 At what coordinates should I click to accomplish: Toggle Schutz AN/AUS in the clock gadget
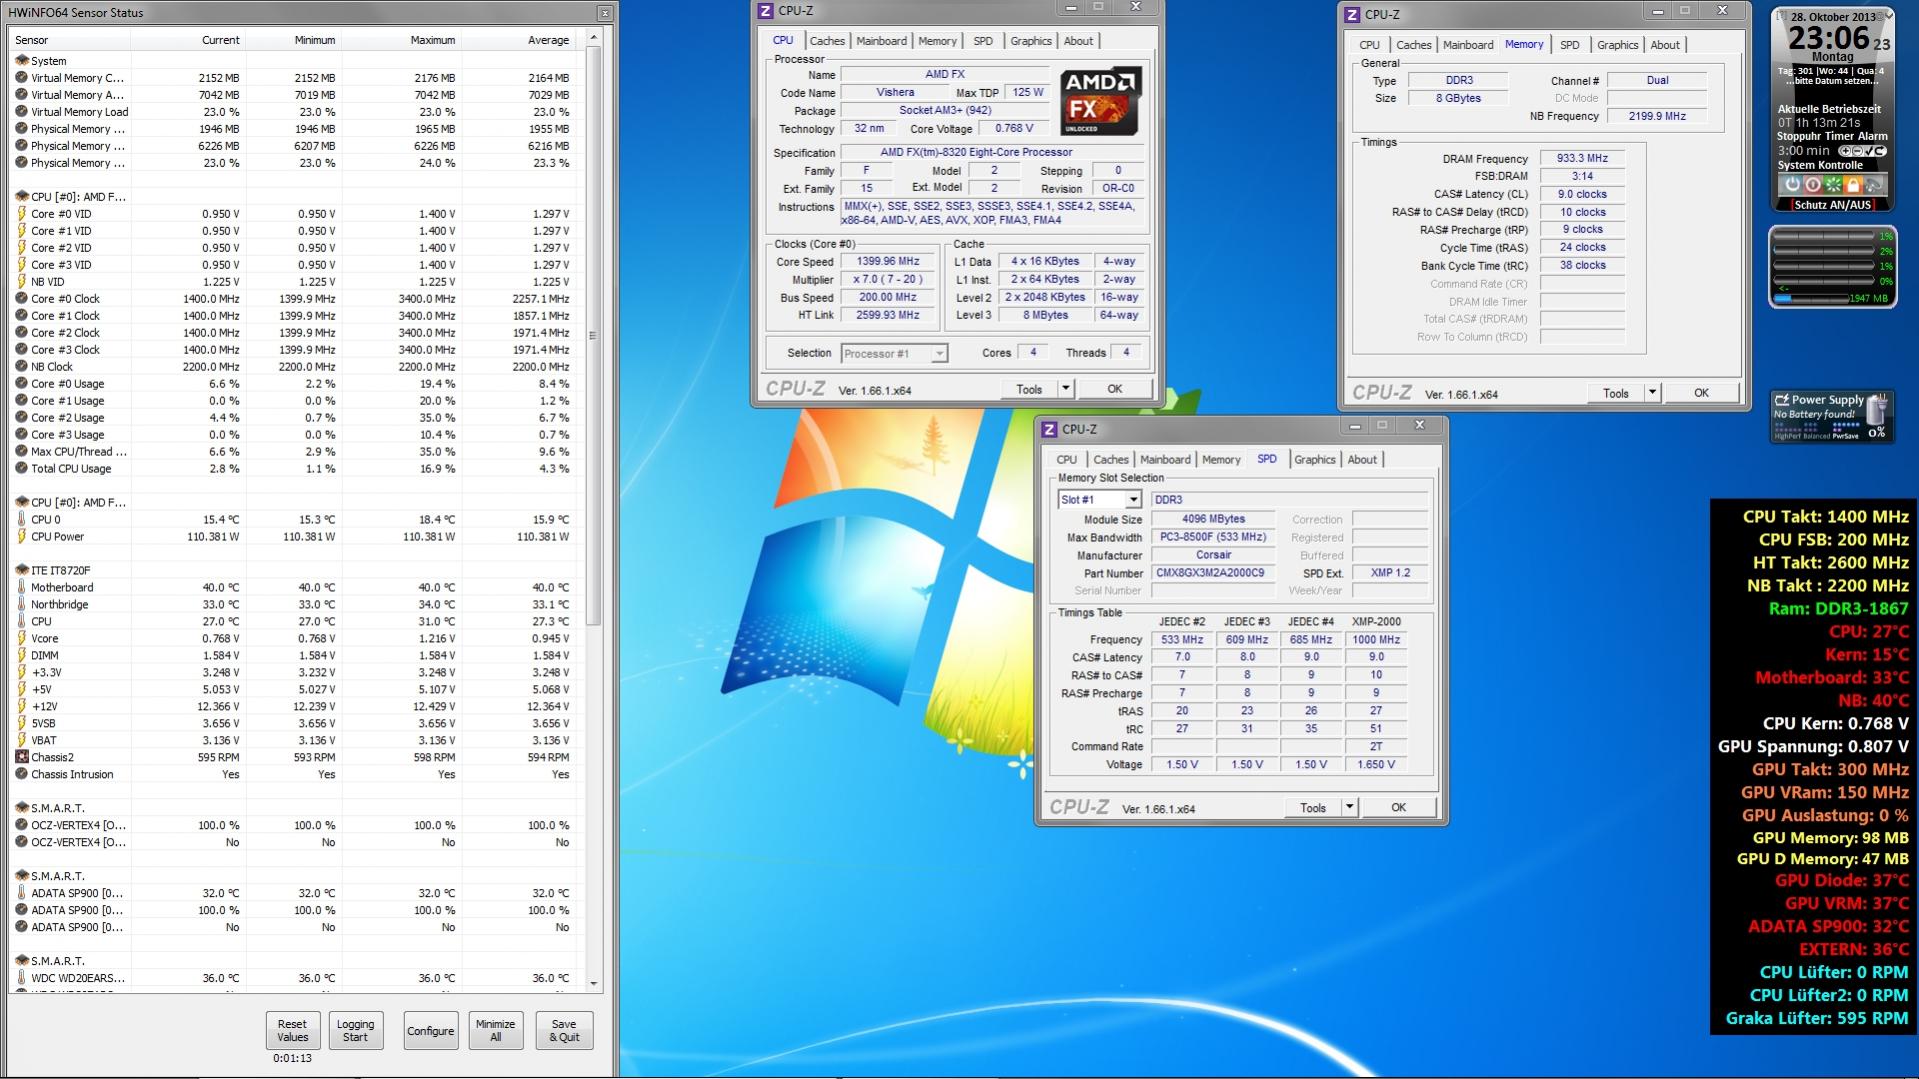tap(1832, 205)
